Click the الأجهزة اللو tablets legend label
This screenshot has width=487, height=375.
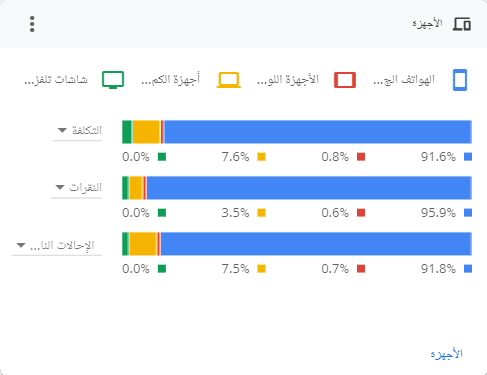288,80
